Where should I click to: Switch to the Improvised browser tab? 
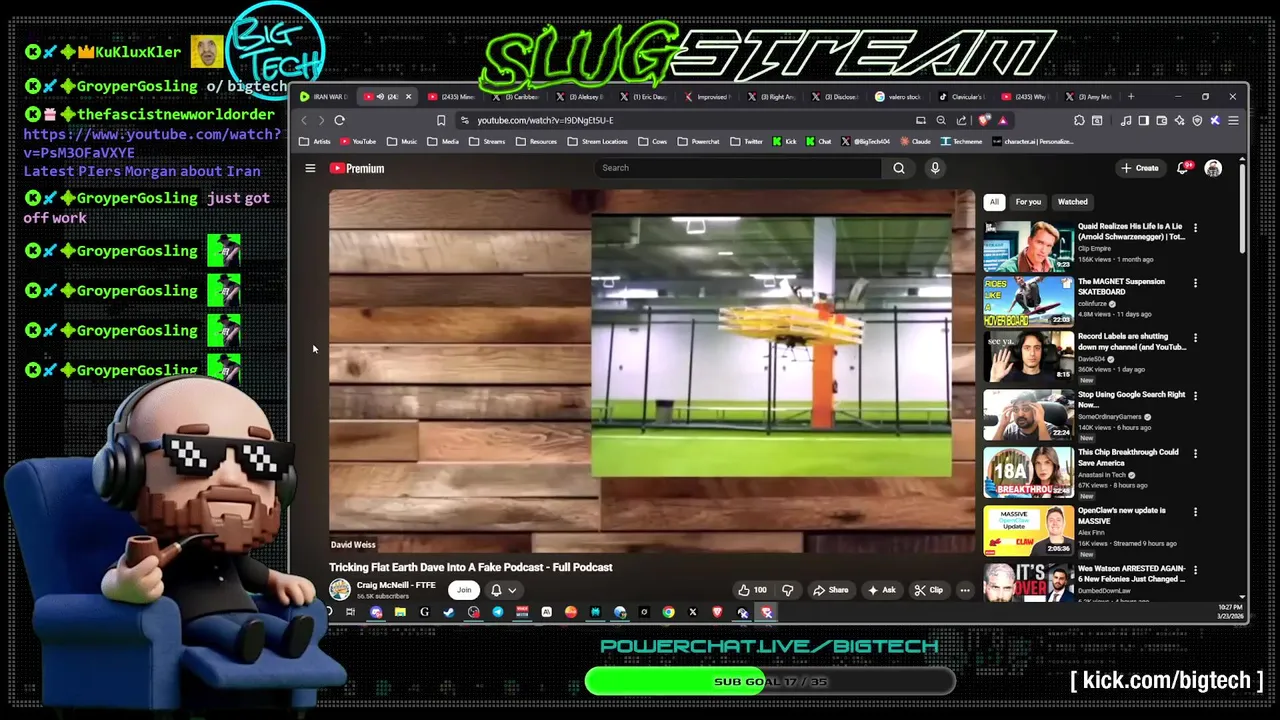click(x=708, y=97)
